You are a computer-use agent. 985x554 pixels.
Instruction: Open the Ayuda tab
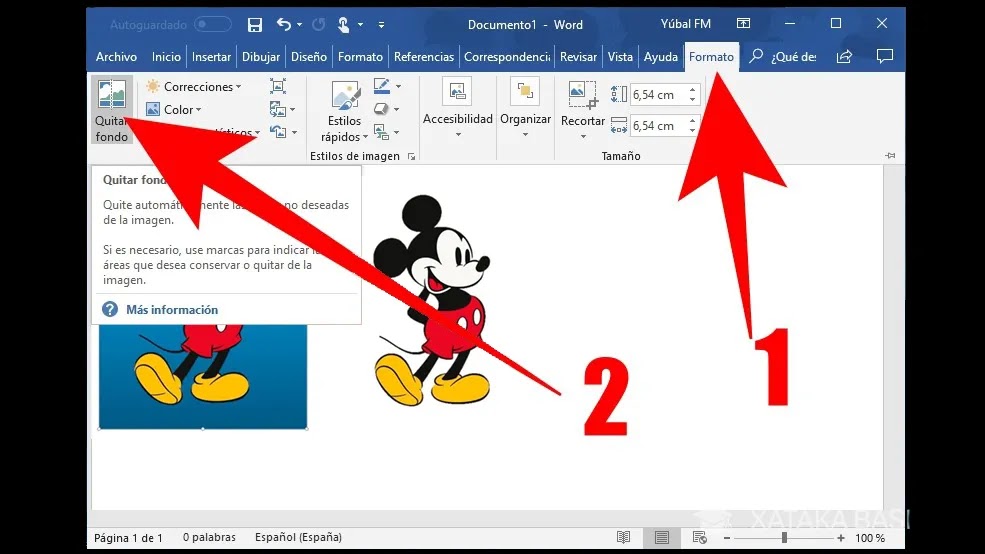(x=660, y=57)
